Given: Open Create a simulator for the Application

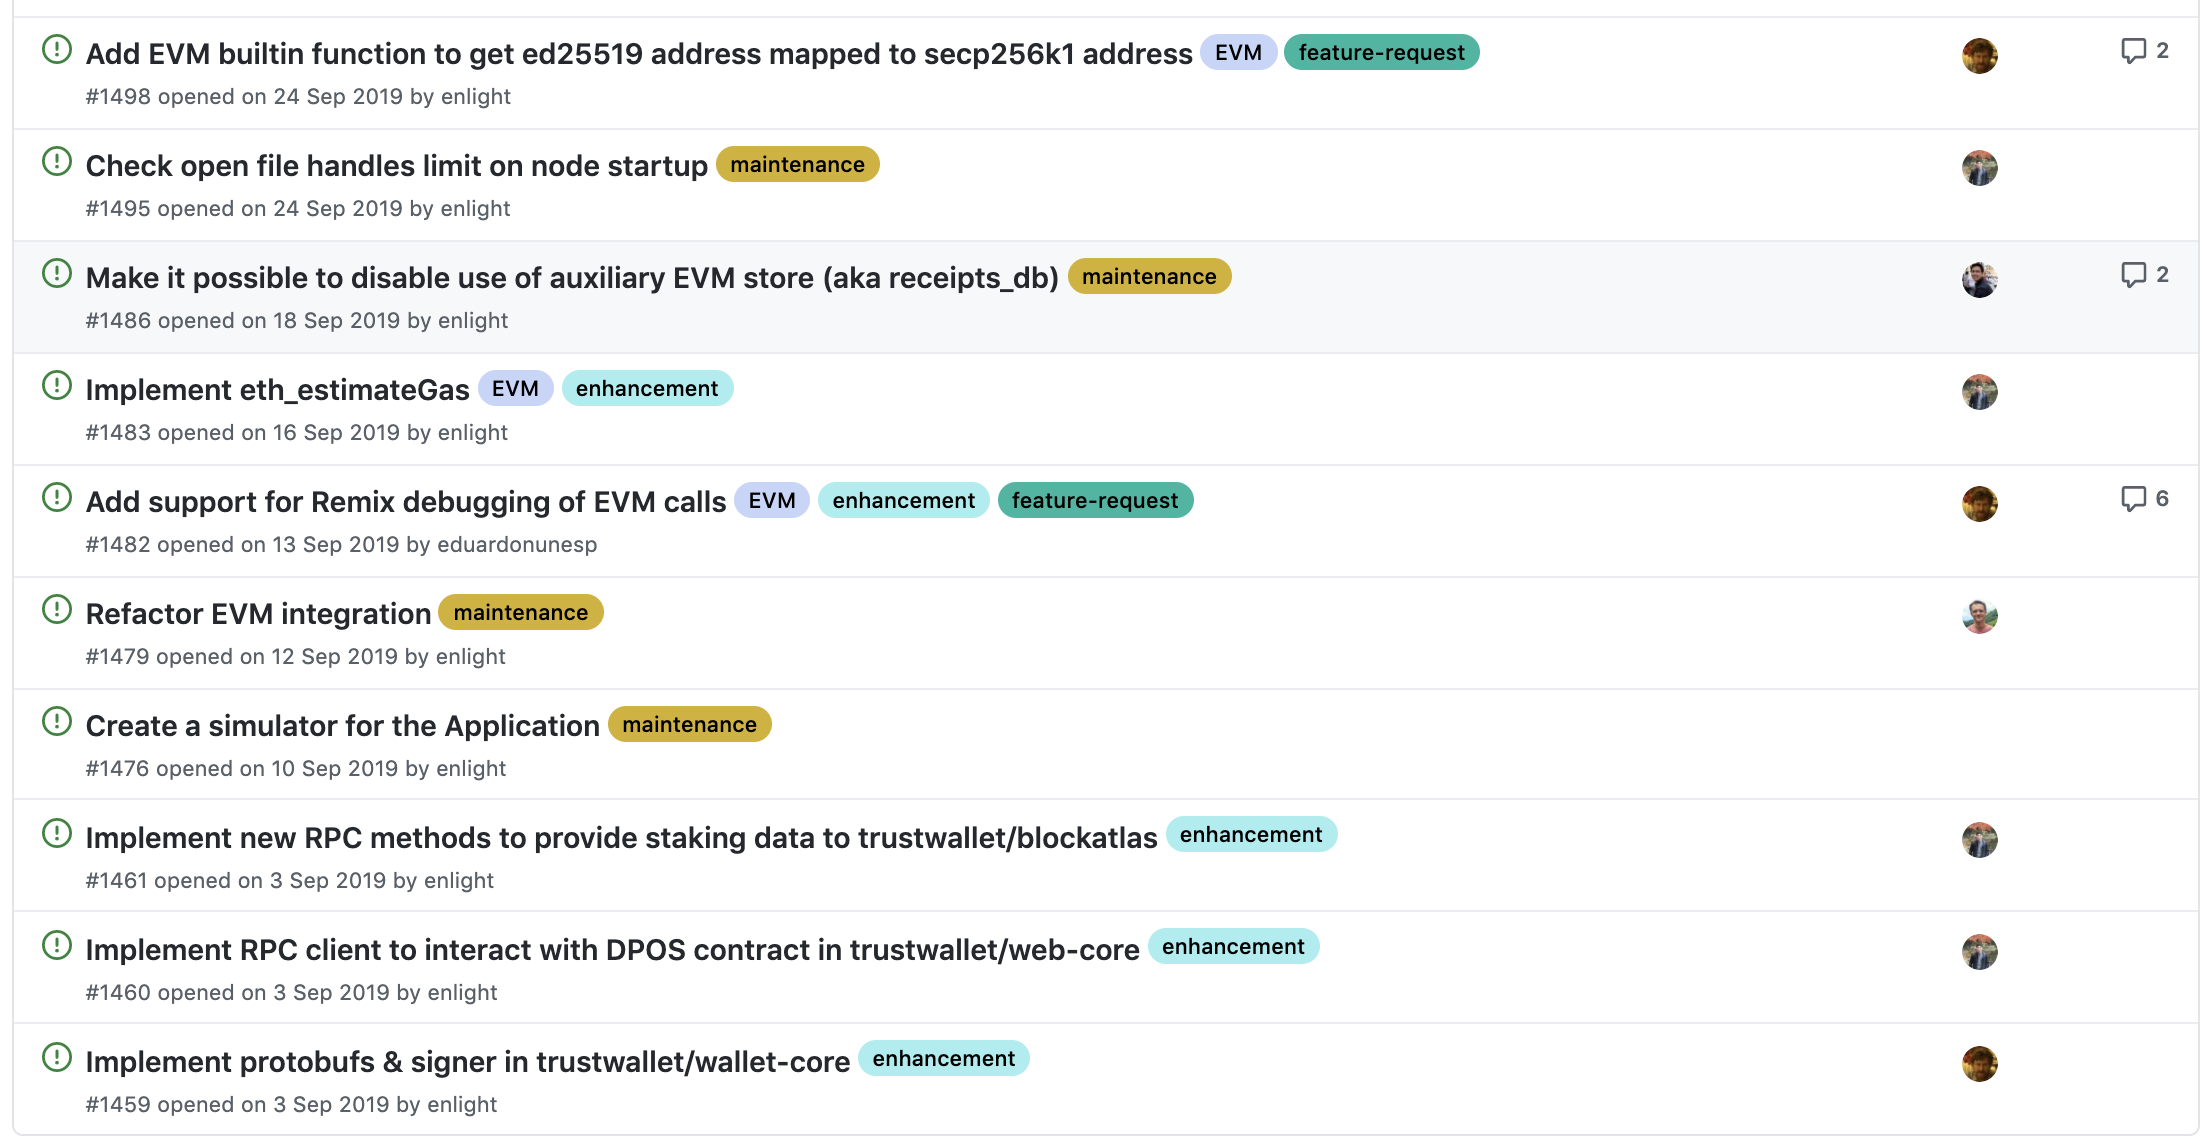Looking at the screenshot, I should pyautogui.click(x=342, y=725).
